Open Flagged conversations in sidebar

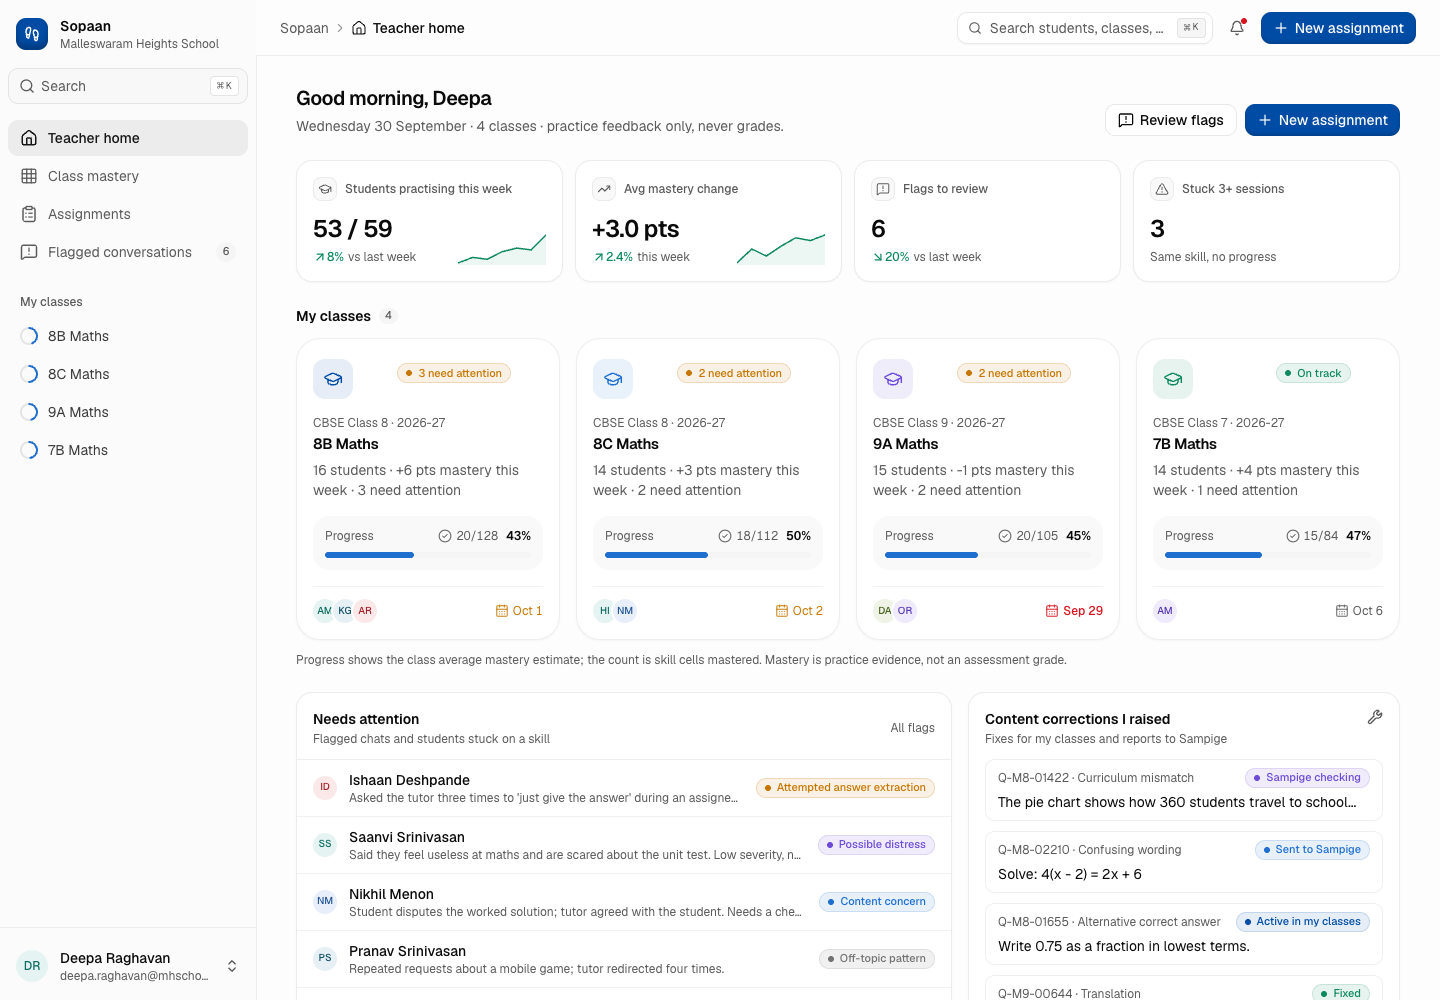(x=128, y=252)
